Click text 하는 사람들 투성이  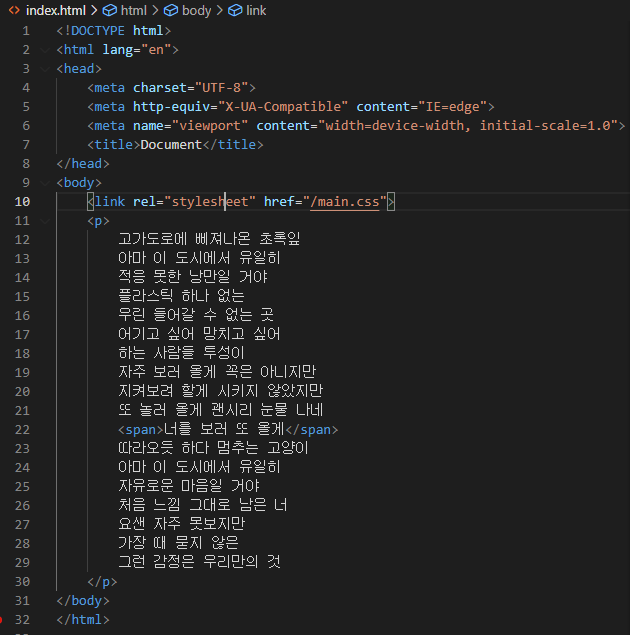(x=181, y=353)
